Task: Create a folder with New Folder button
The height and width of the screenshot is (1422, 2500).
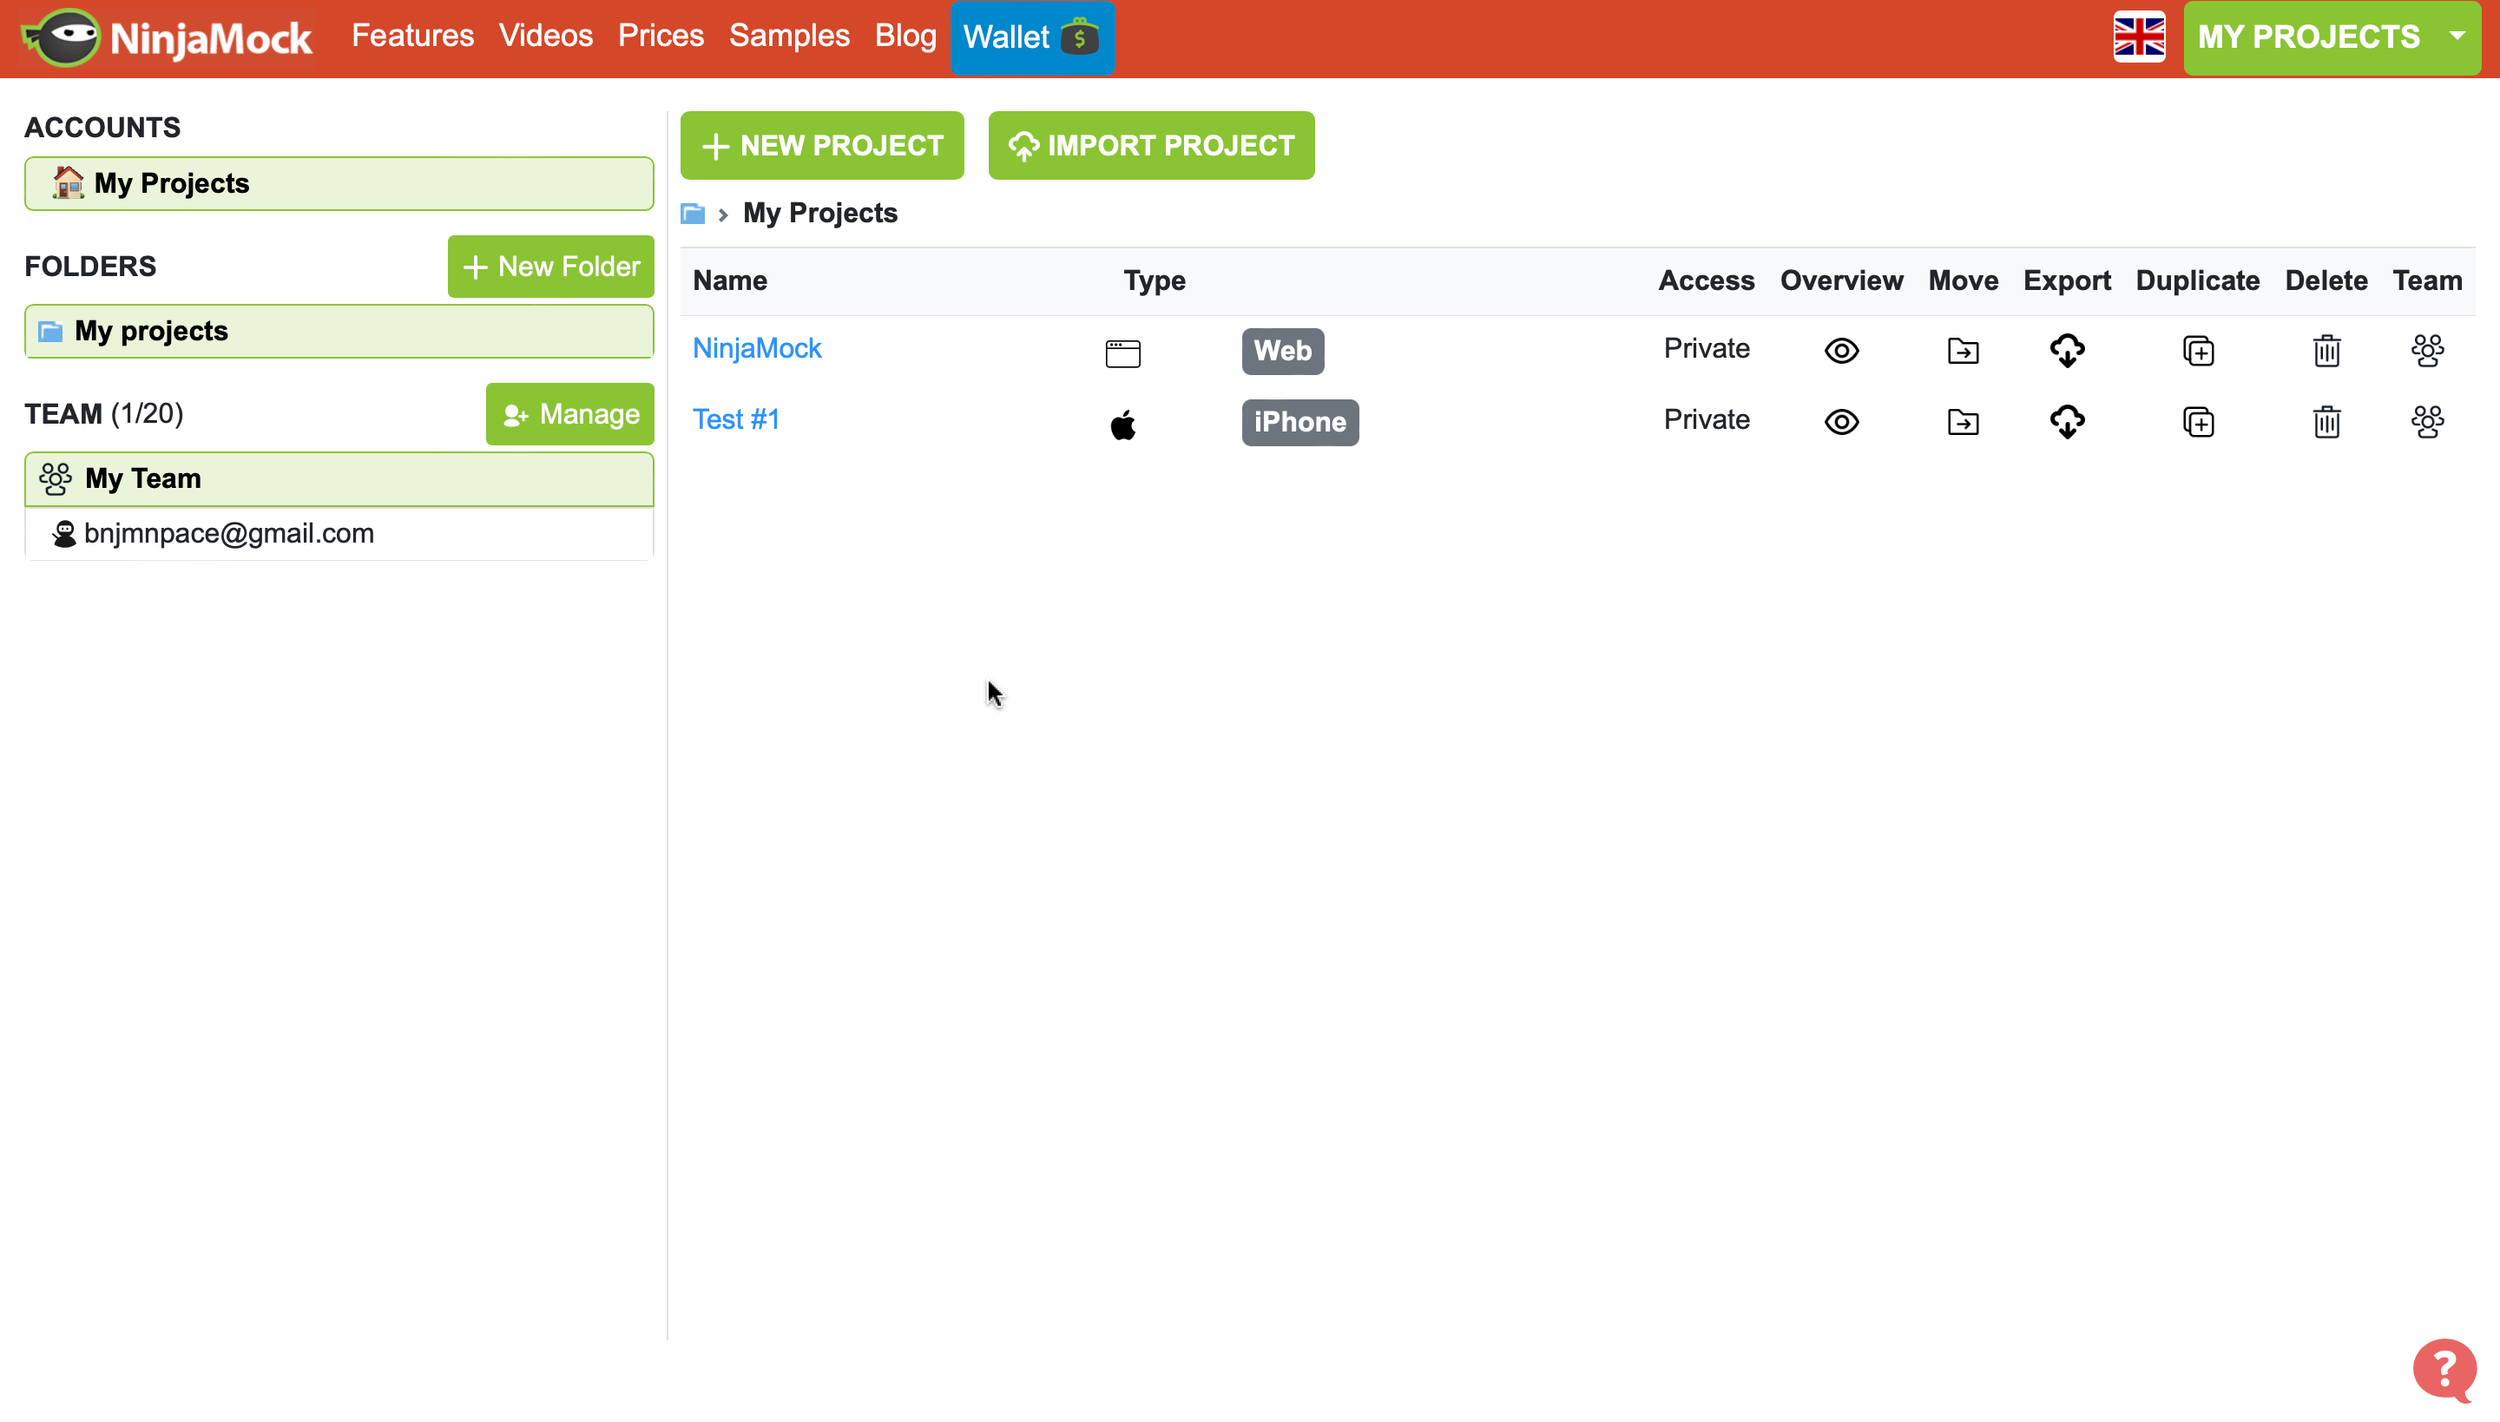Action: point(550,267)
